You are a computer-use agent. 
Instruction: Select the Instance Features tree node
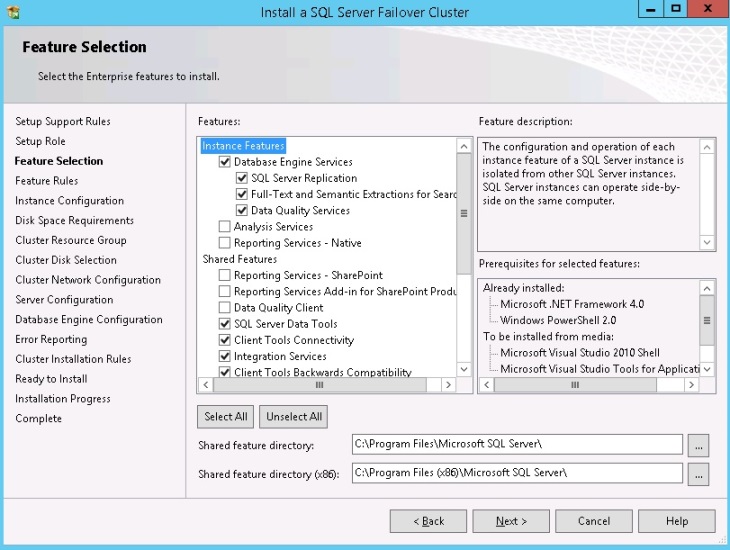click(243, 146)
